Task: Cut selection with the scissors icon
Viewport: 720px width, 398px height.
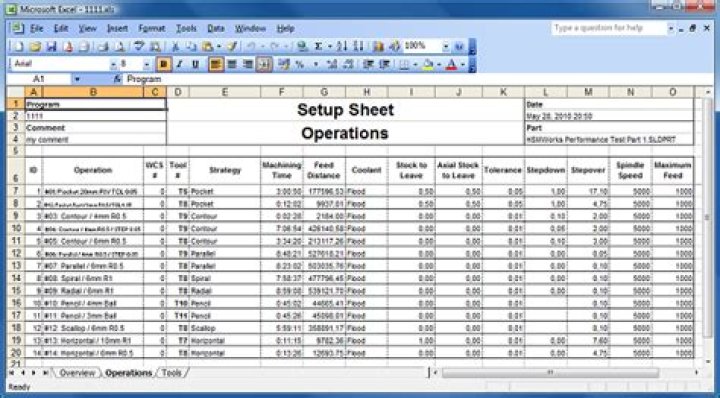Action: pyautogui.click(x=175, y=46)
